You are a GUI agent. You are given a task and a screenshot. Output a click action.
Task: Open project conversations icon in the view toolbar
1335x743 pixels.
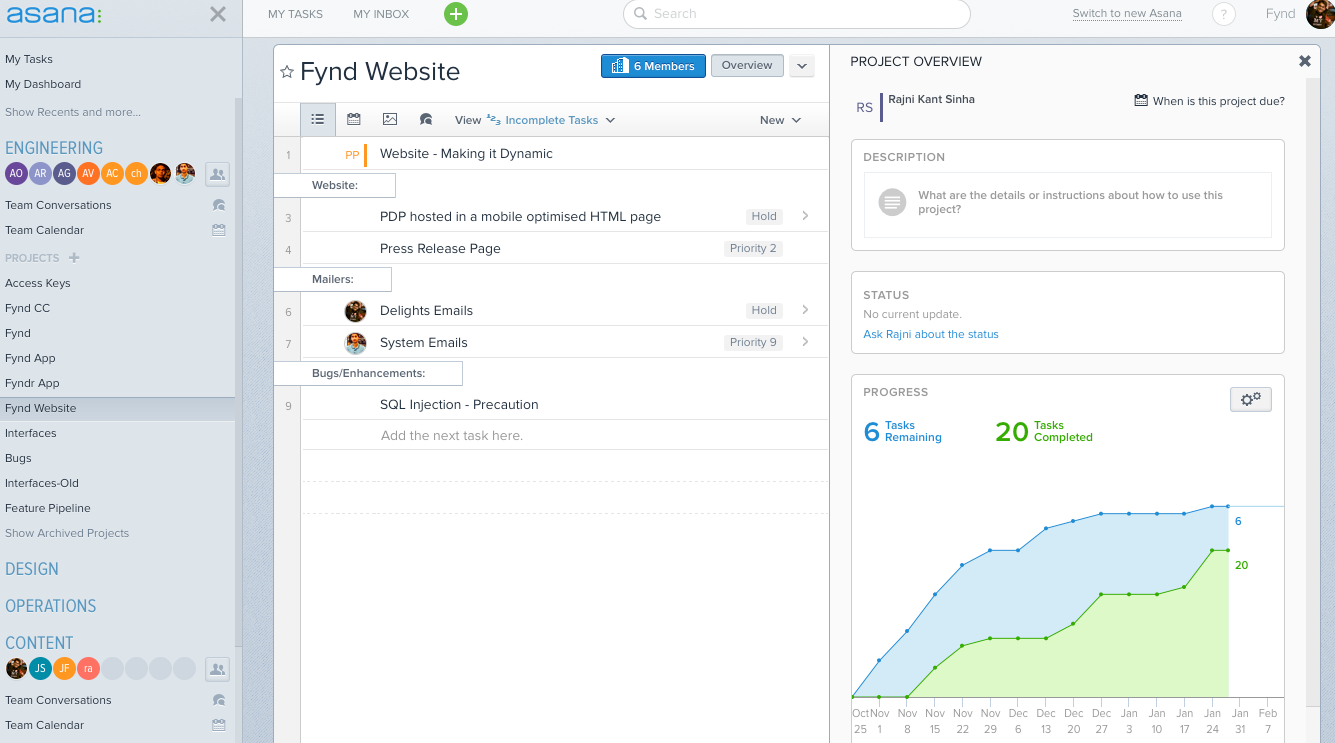tap(426, 119)
